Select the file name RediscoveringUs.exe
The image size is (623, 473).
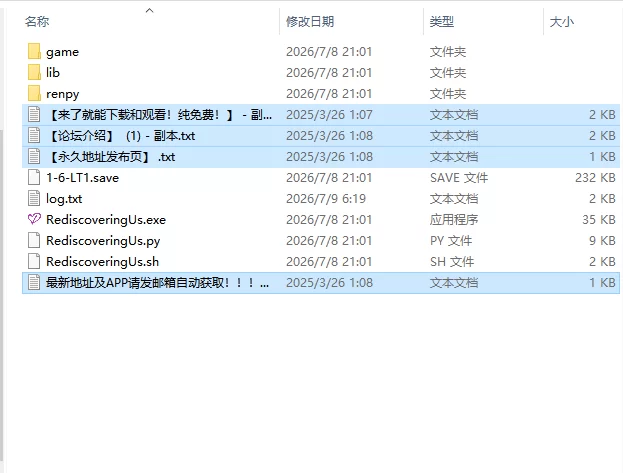coord(106,220)
